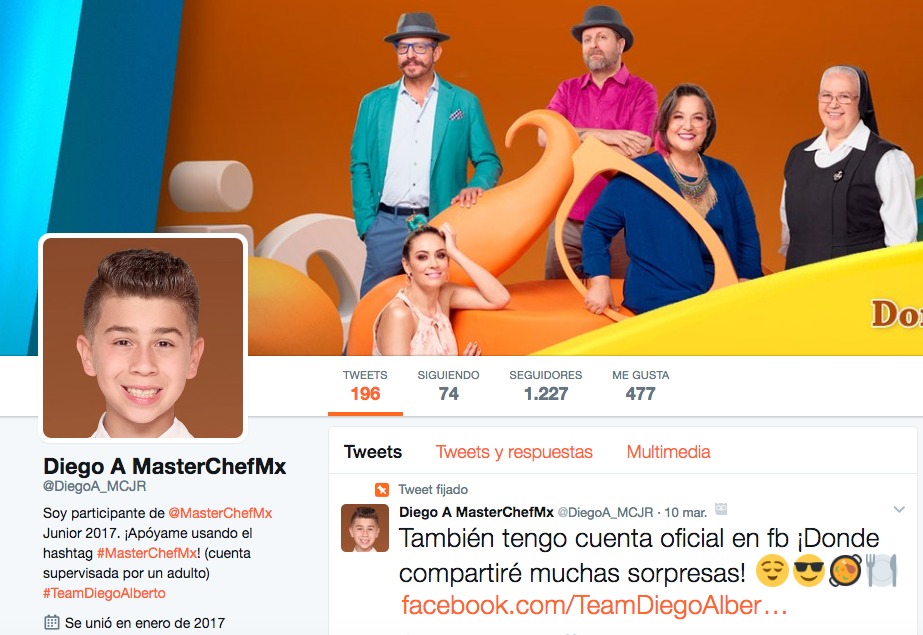Click the tweet author name Diego A MasterChefMx
The width and height of the screenshot is (923, 635).
(x=476, y=512)
